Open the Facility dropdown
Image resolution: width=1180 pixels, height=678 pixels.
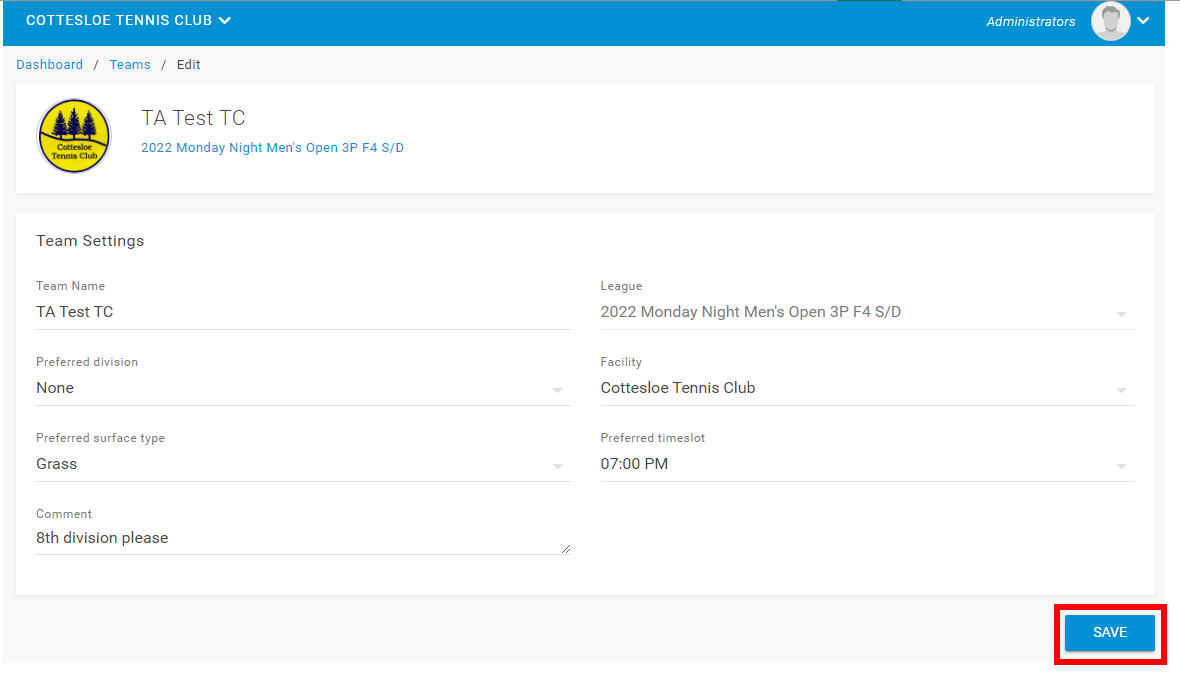point(867,388)
